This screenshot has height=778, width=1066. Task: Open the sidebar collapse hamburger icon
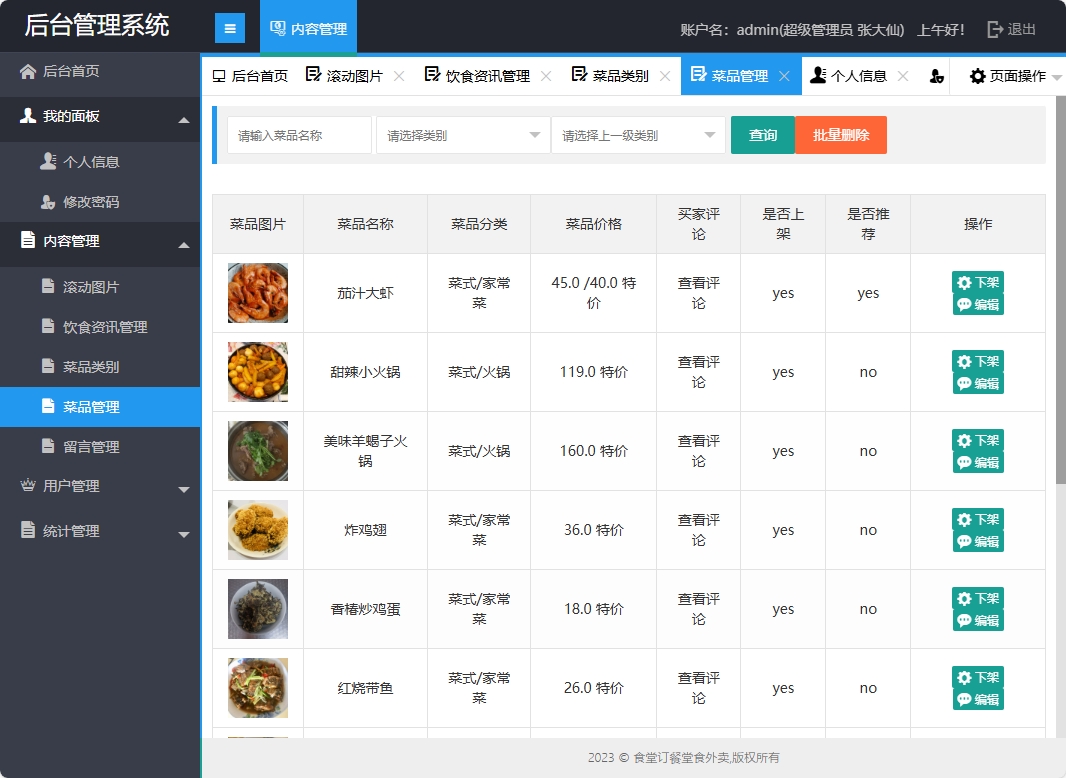231,27
